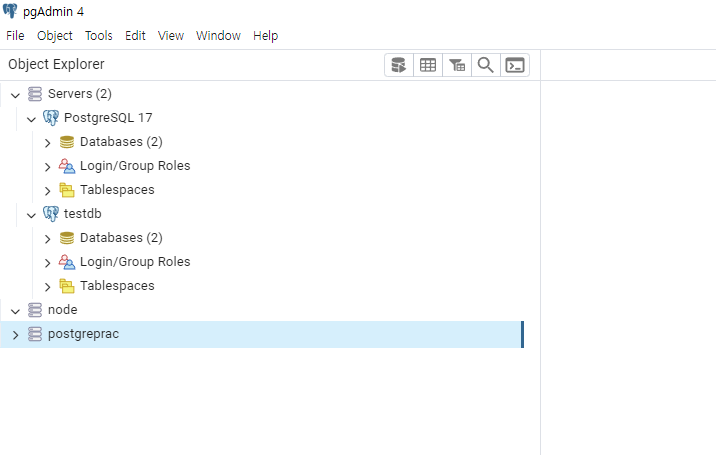Viewport: 716px width, 455px height.
Task: Click the node server group icon
Action: 35,310
